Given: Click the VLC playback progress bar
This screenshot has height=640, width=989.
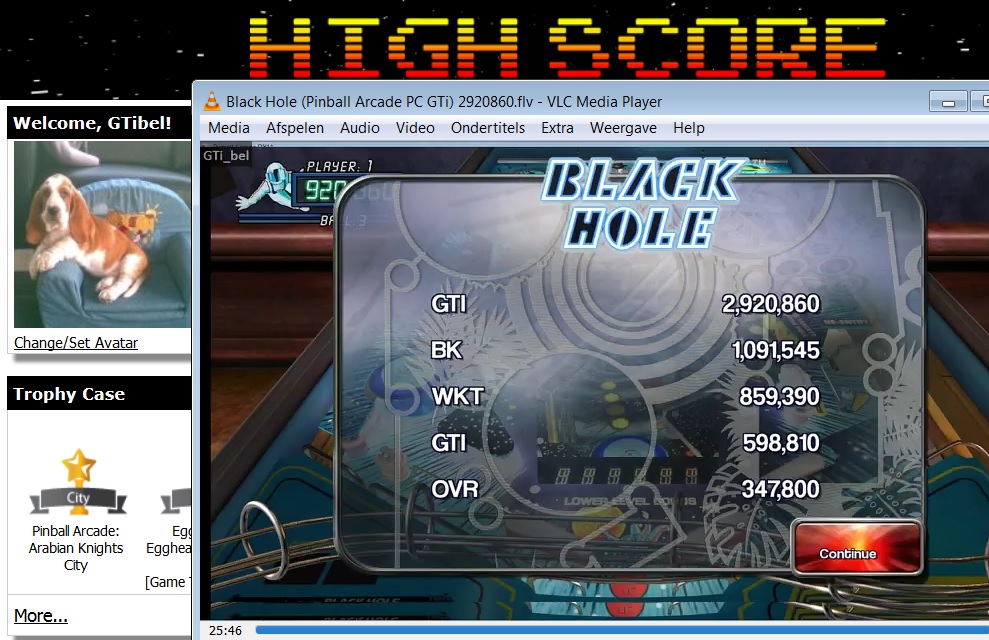Looking at the screenshot, I should tap(622, 630).
